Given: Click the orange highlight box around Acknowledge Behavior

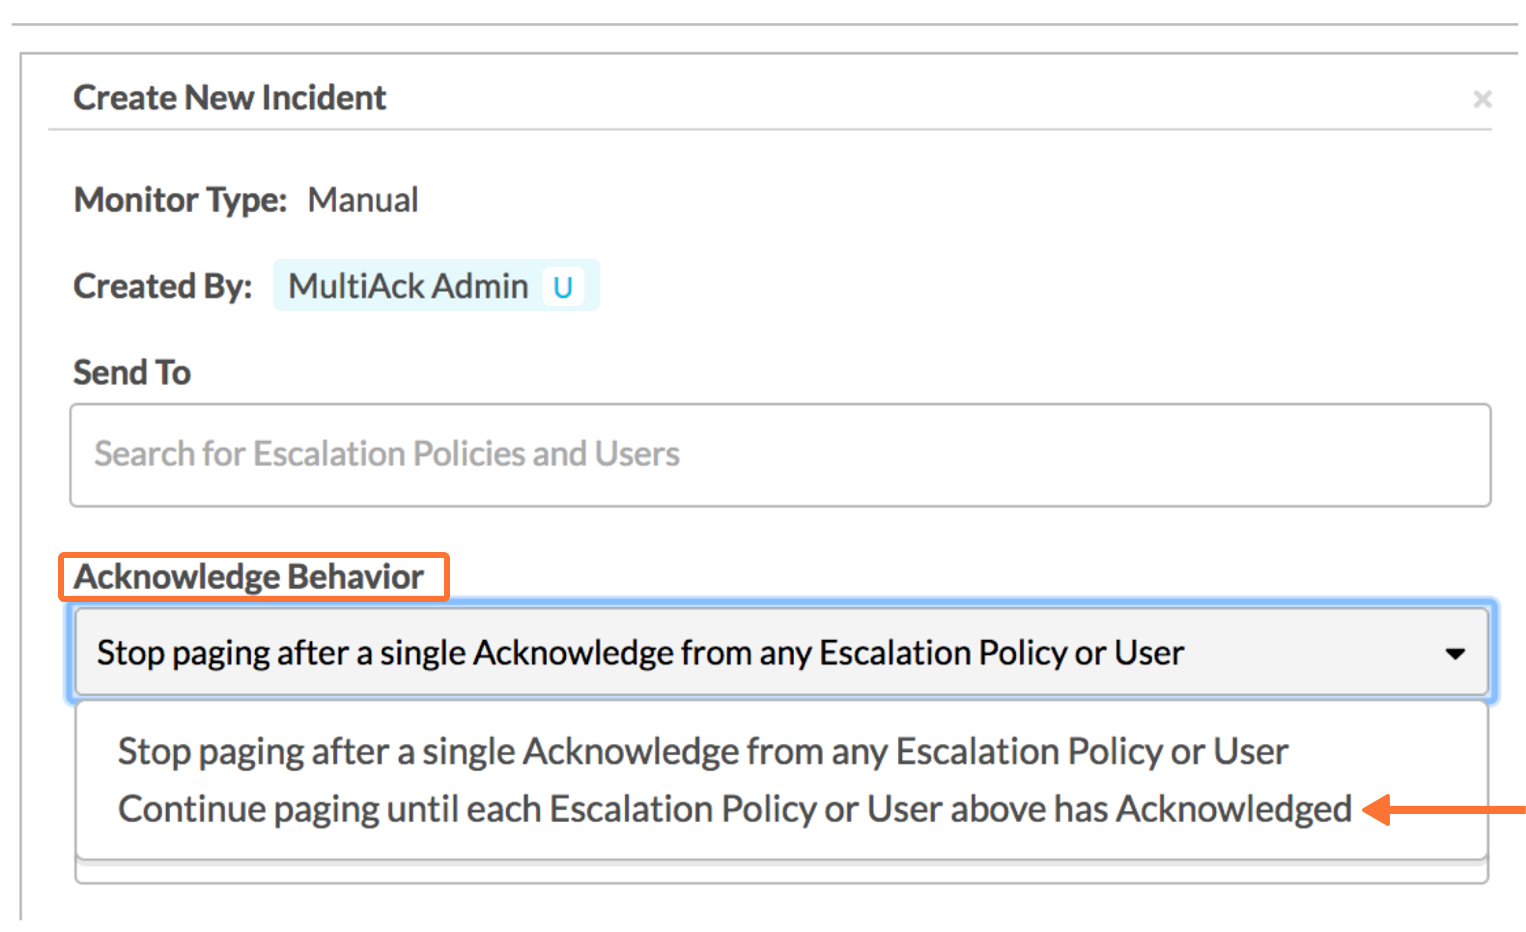Looking at the screenshot, I should [254, 577].
